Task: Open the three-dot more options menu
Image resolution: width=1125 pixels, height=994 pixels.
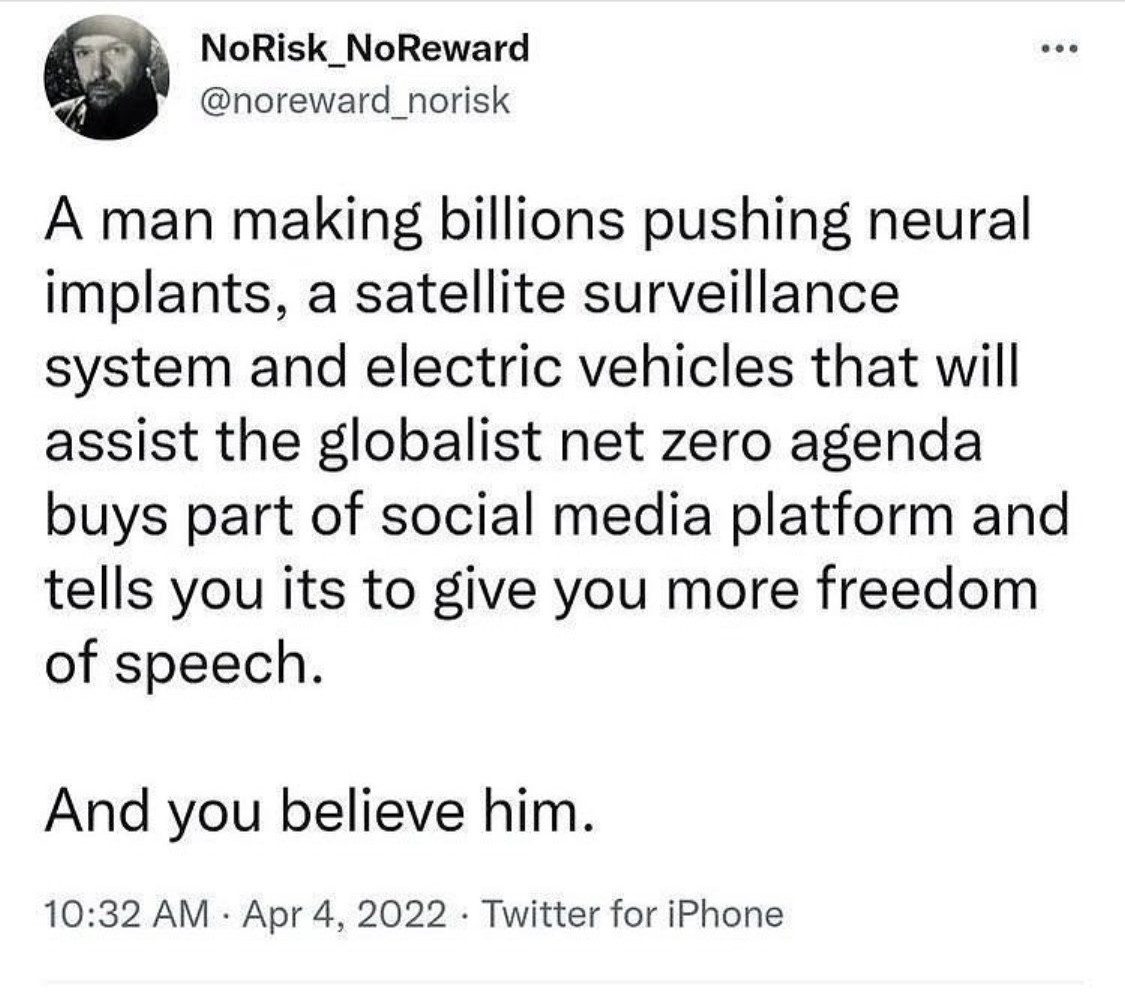Action: point(1063,49)
